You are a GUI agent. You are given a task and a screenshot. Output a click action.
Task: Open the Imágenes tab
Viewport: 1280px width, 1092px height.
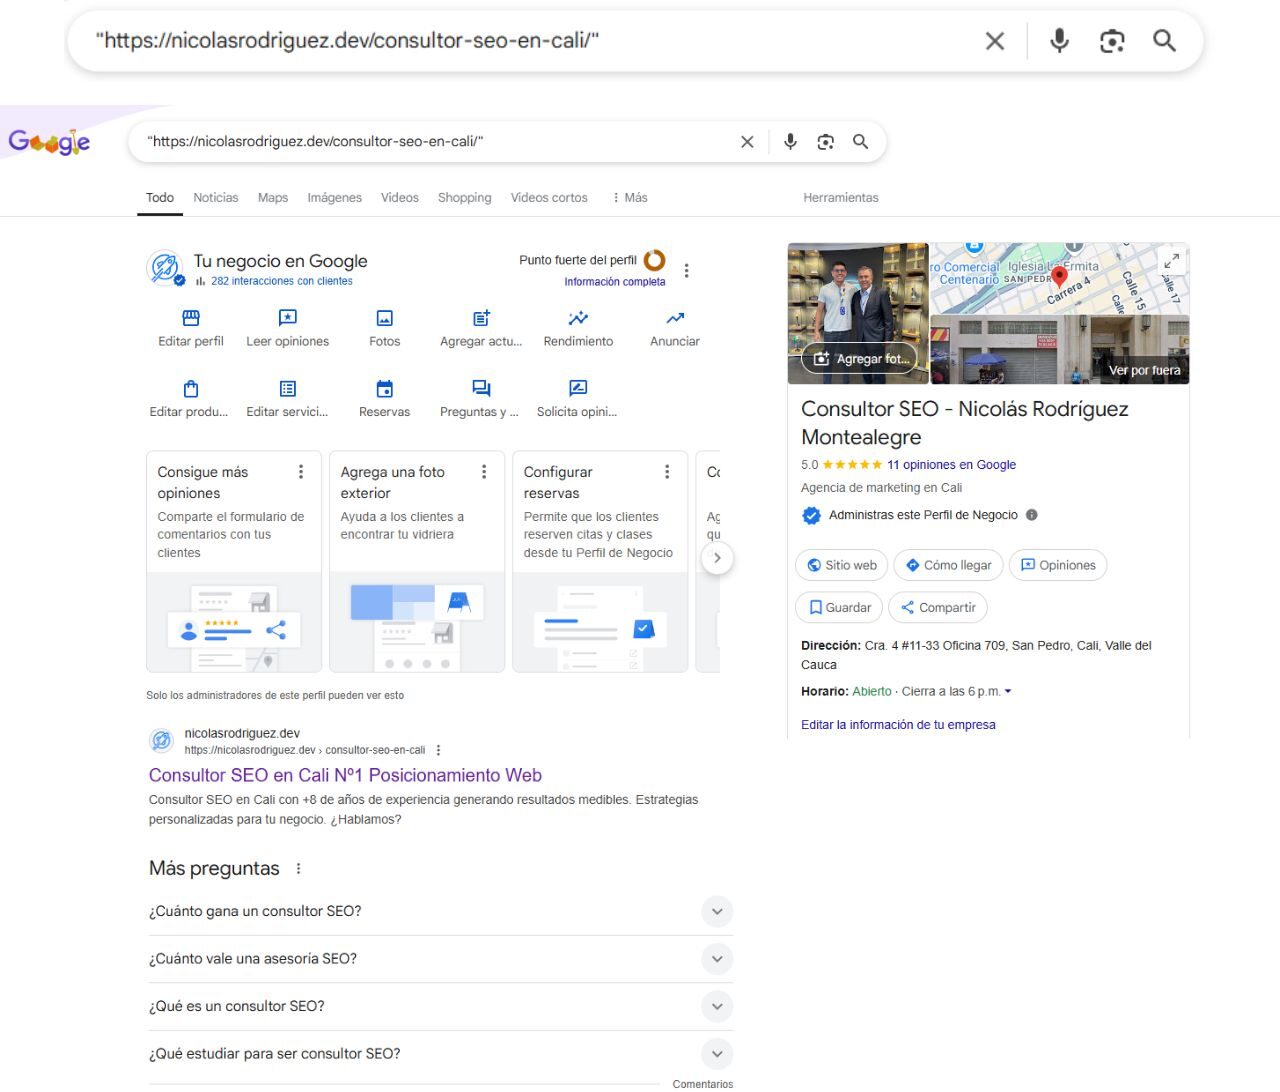pyautogui.click(x=334, y=198)
